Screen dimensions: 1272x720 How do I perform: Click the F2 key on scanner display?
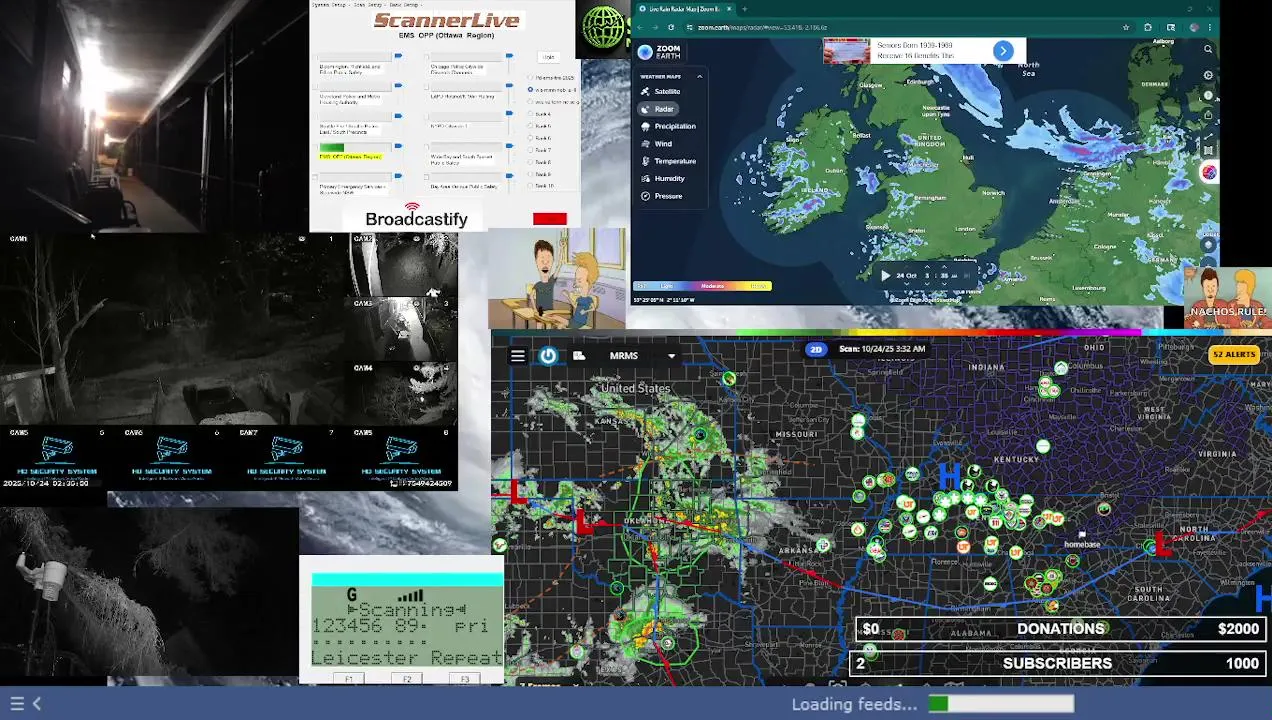click(x=407, y=679)
